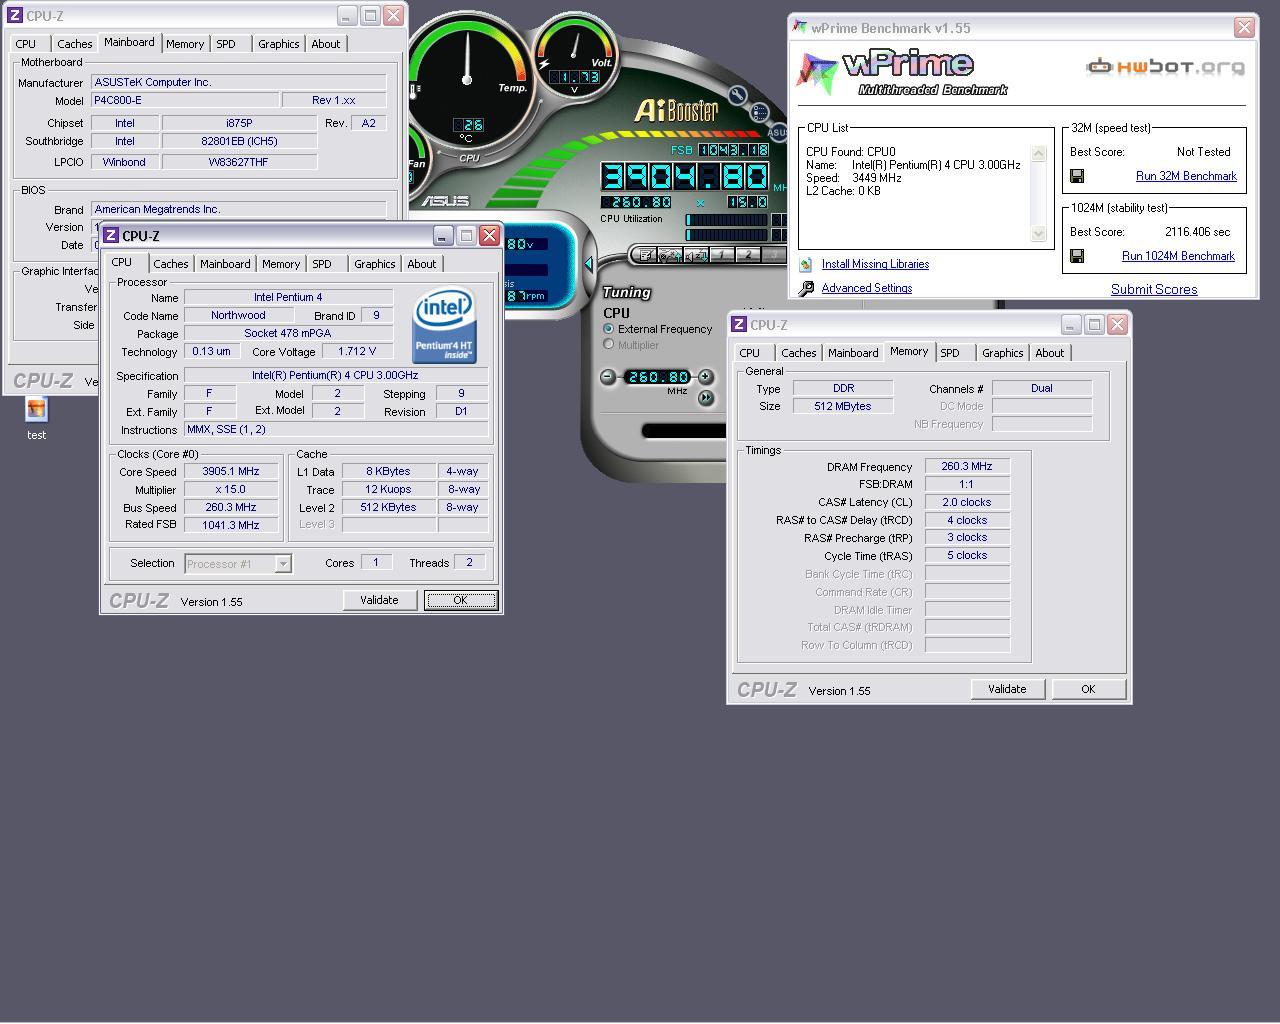Screen dimensions: 1280x1024
Task: Click the FSB:DRAM 1:1 value
Action: point(967,484)
